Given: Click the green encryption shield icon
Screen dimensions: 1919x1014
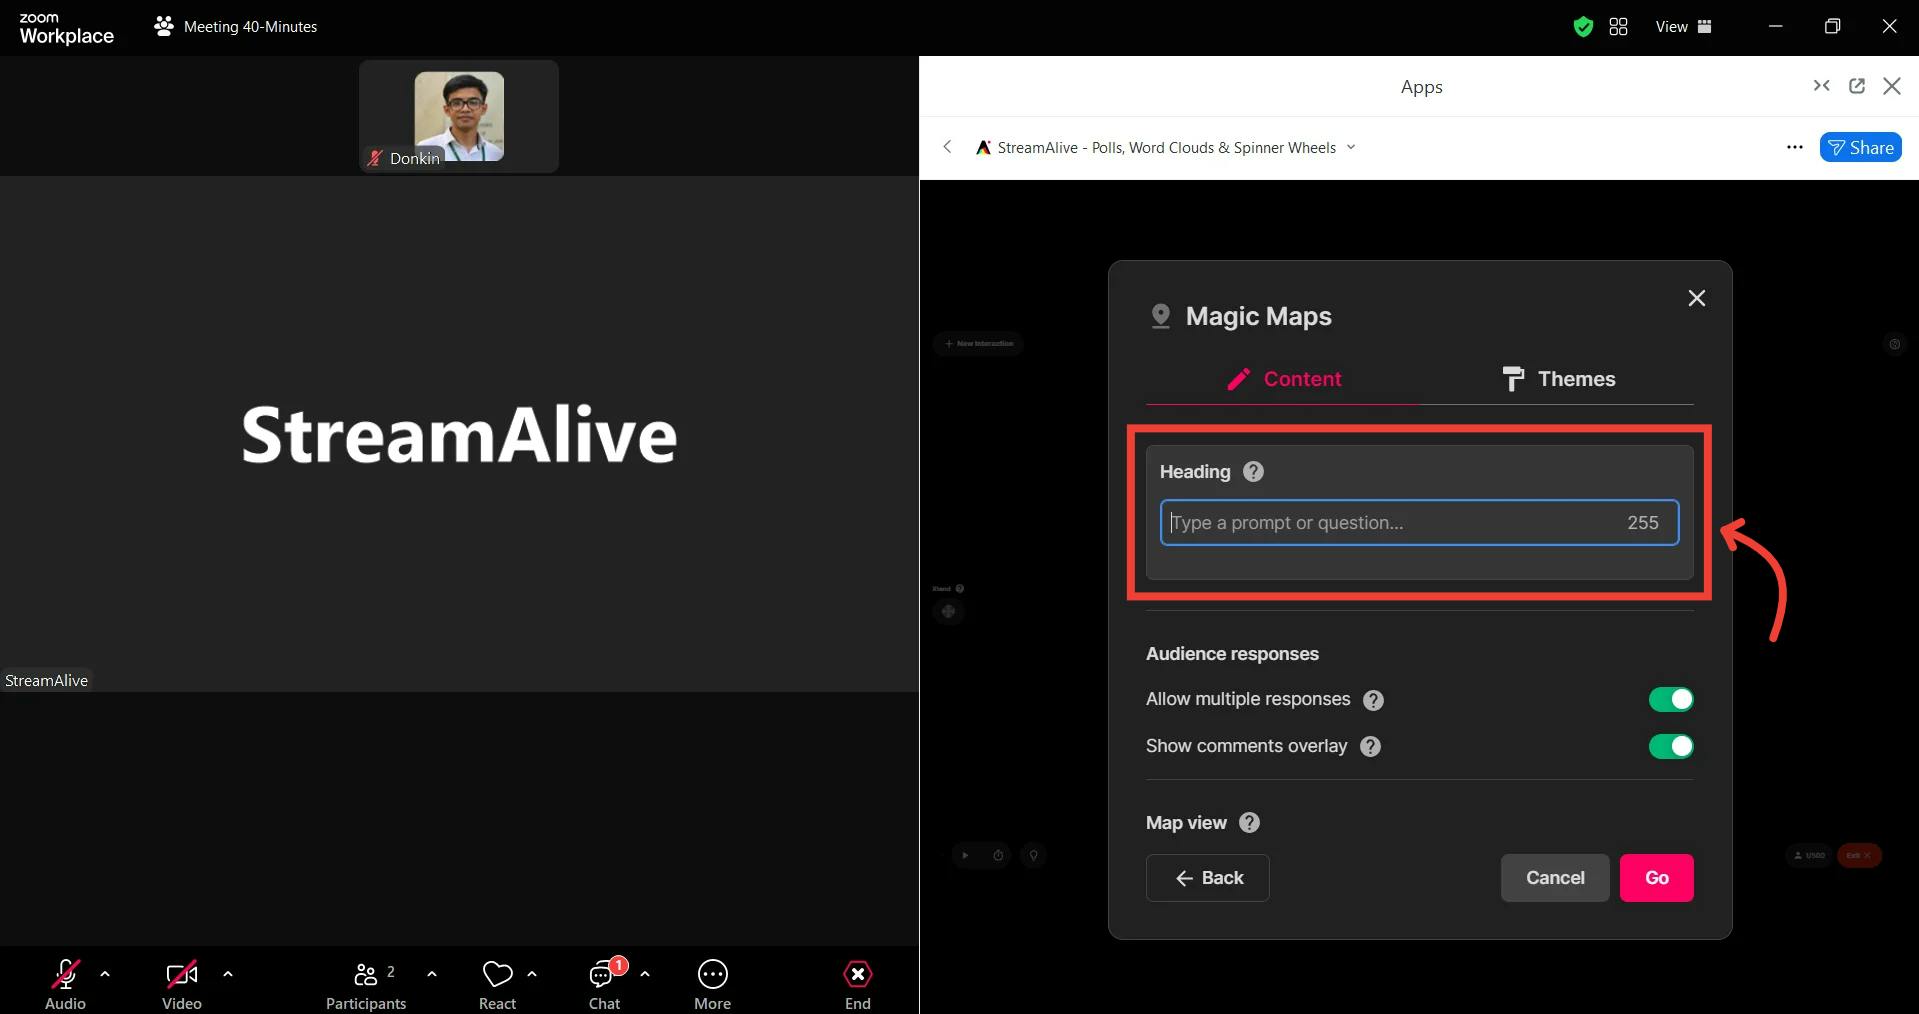Looking at the screenshot, I should 1583,27.
